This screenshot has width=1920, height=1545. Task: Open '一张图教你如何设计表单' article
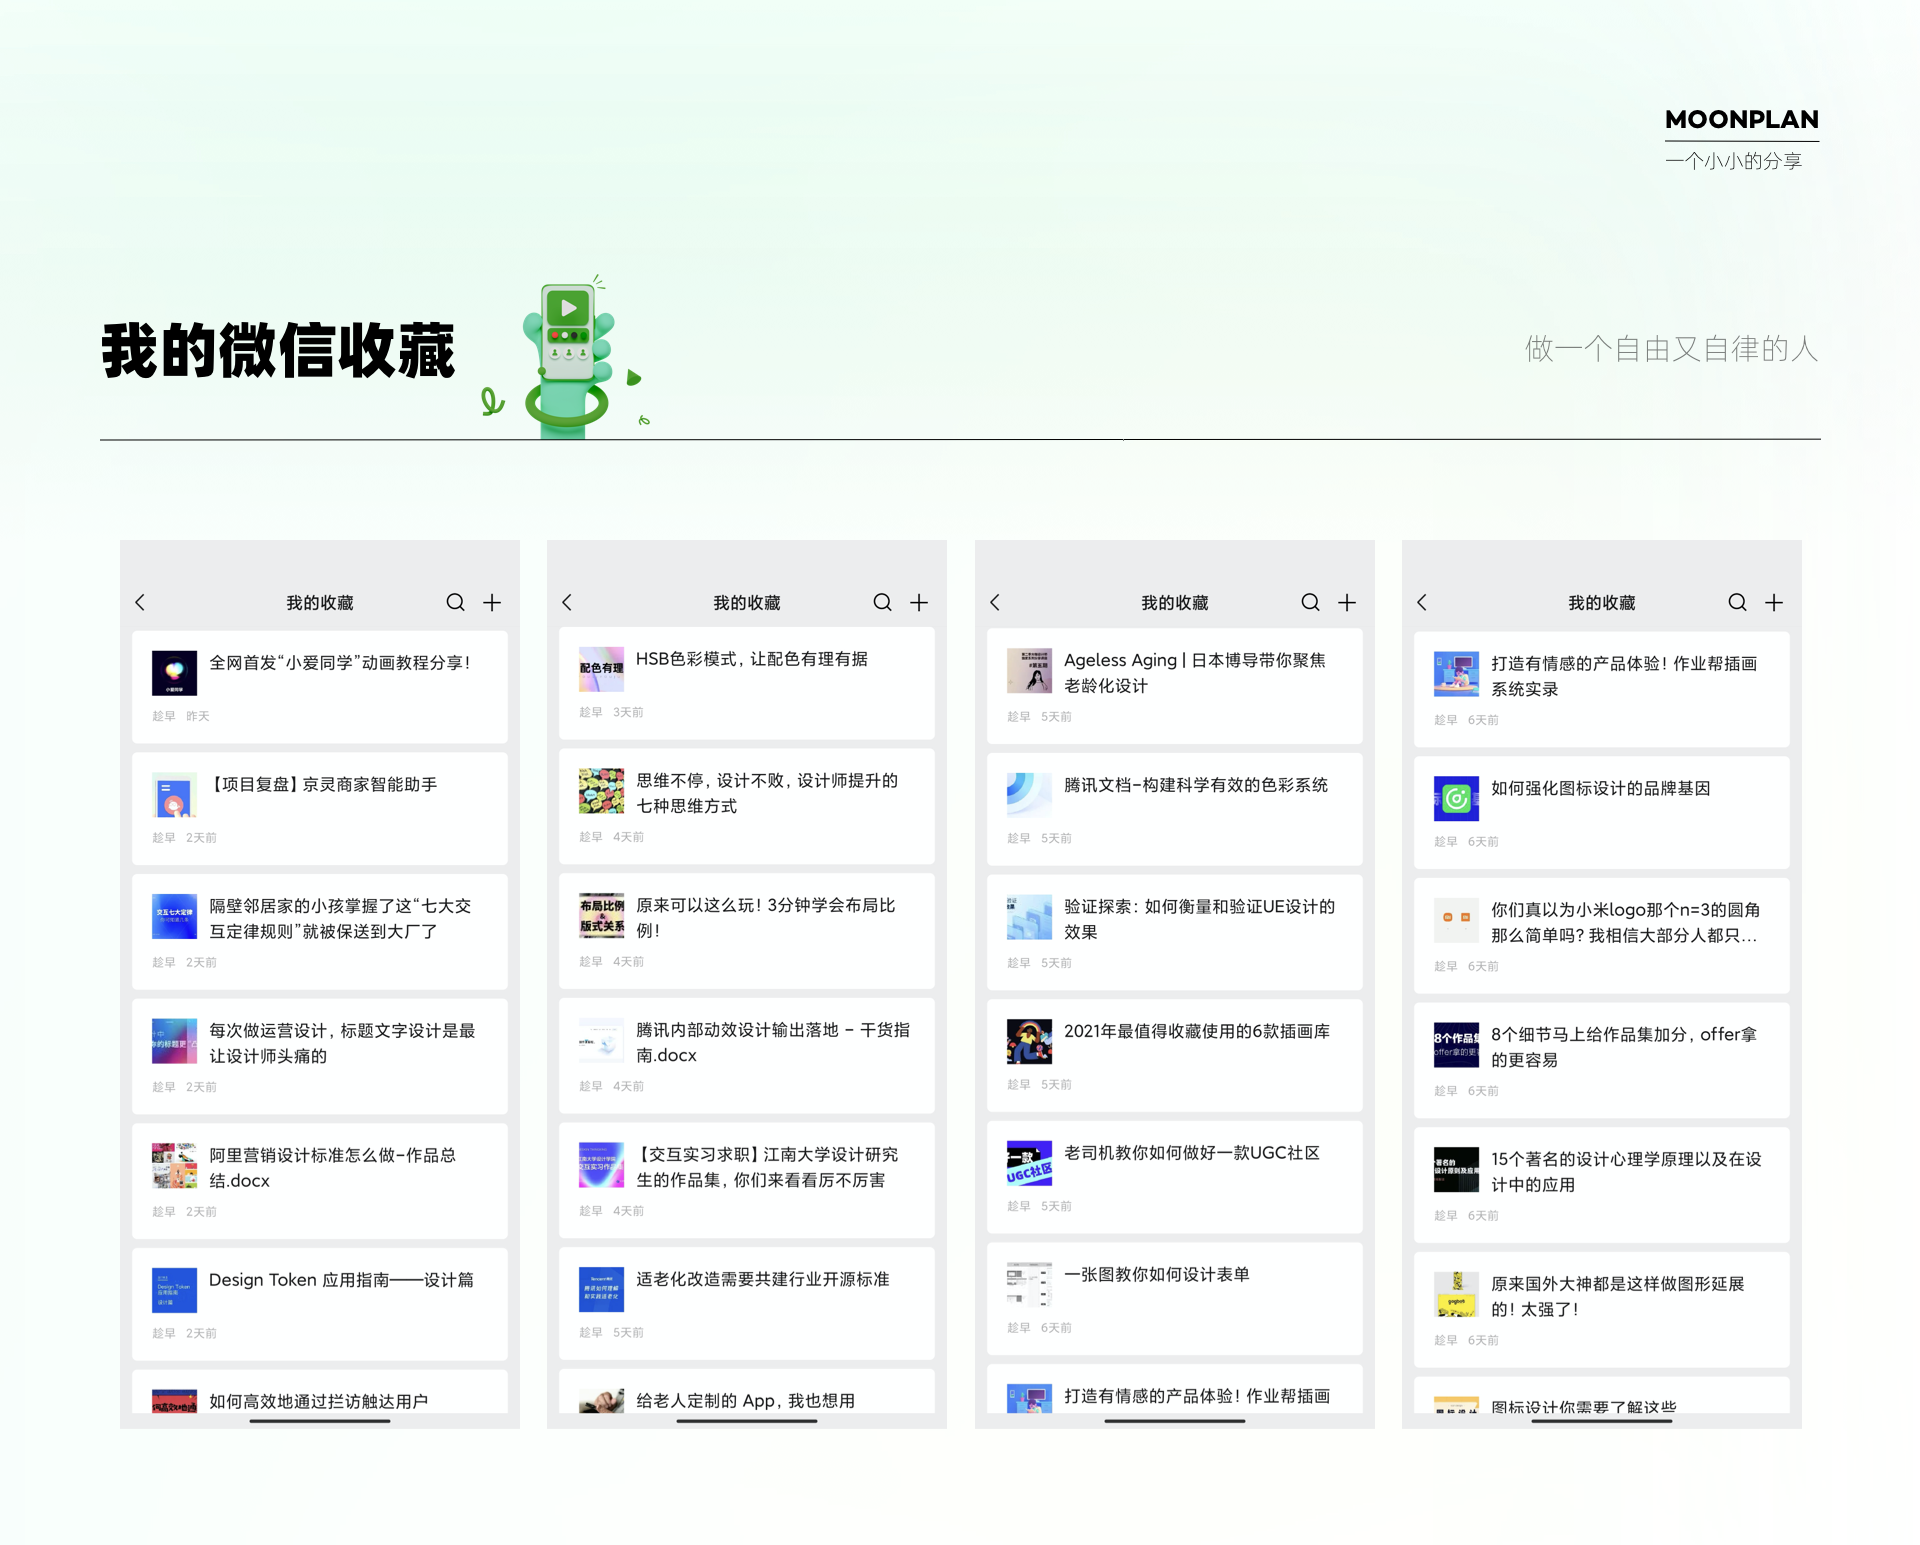1156,1274
